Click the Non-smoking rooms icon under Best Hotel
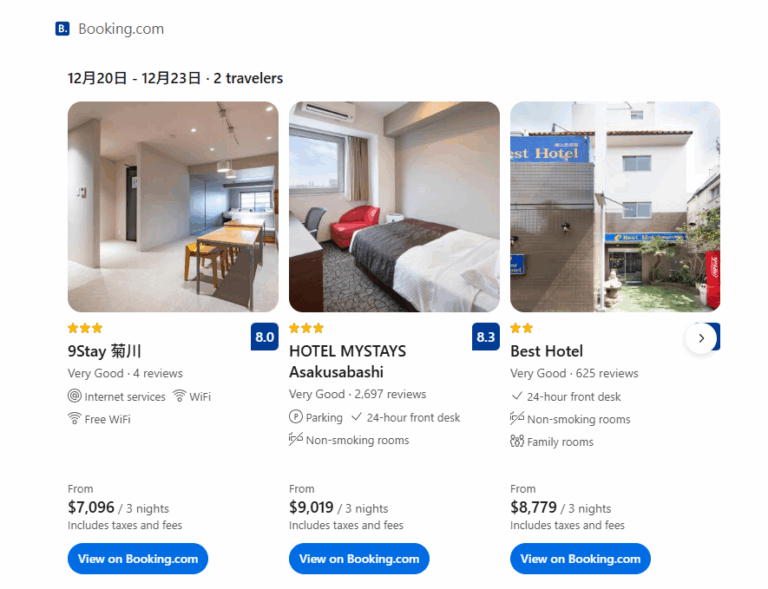 point(517,418)
